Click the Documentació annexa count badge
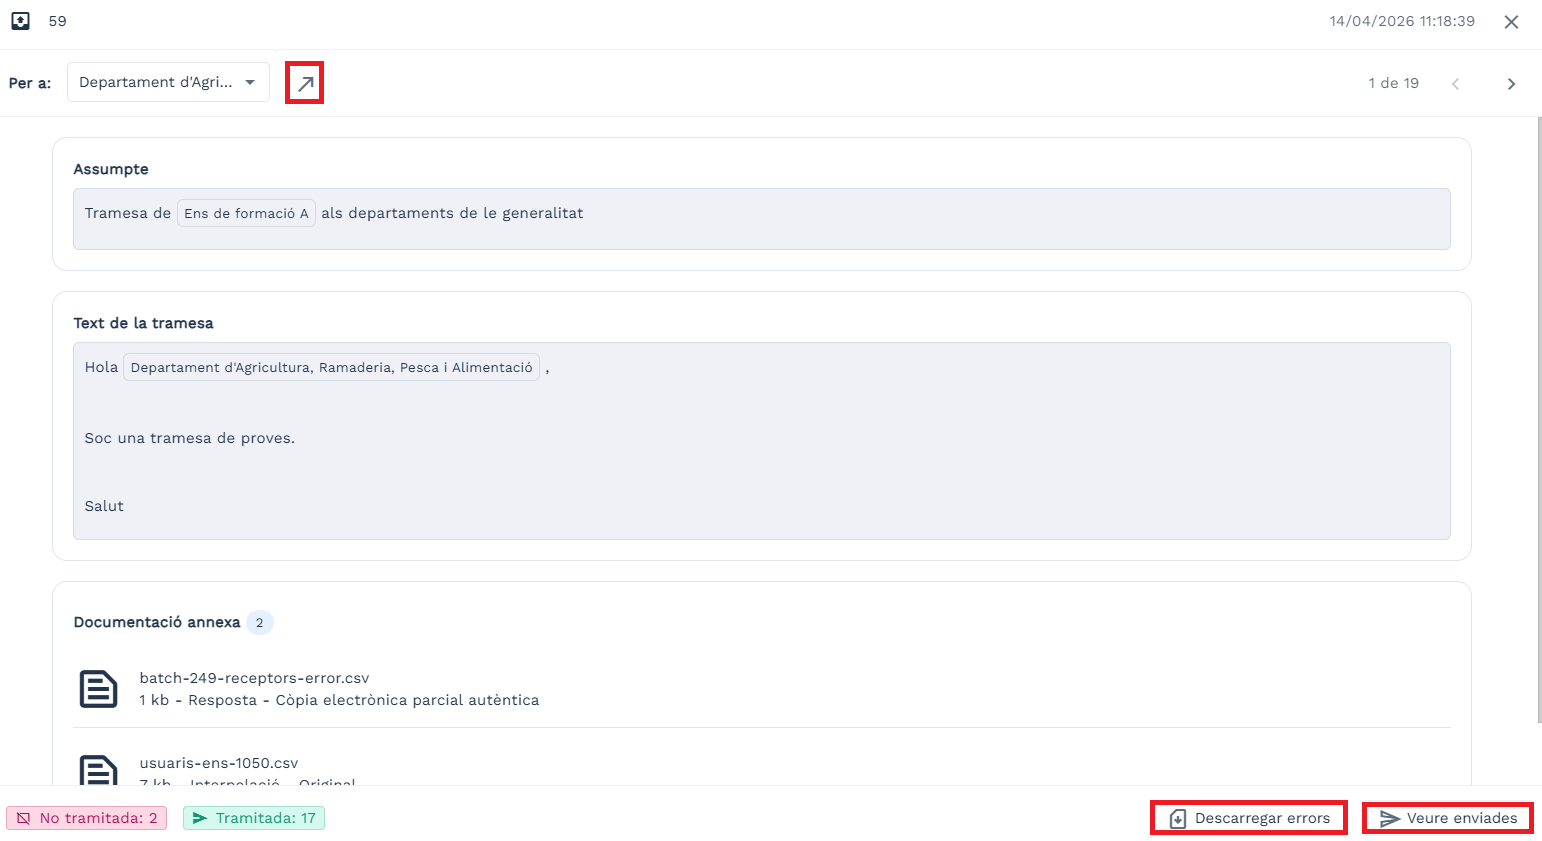The height and width of the screenshot is (841, 1542). tap(259, 622)
